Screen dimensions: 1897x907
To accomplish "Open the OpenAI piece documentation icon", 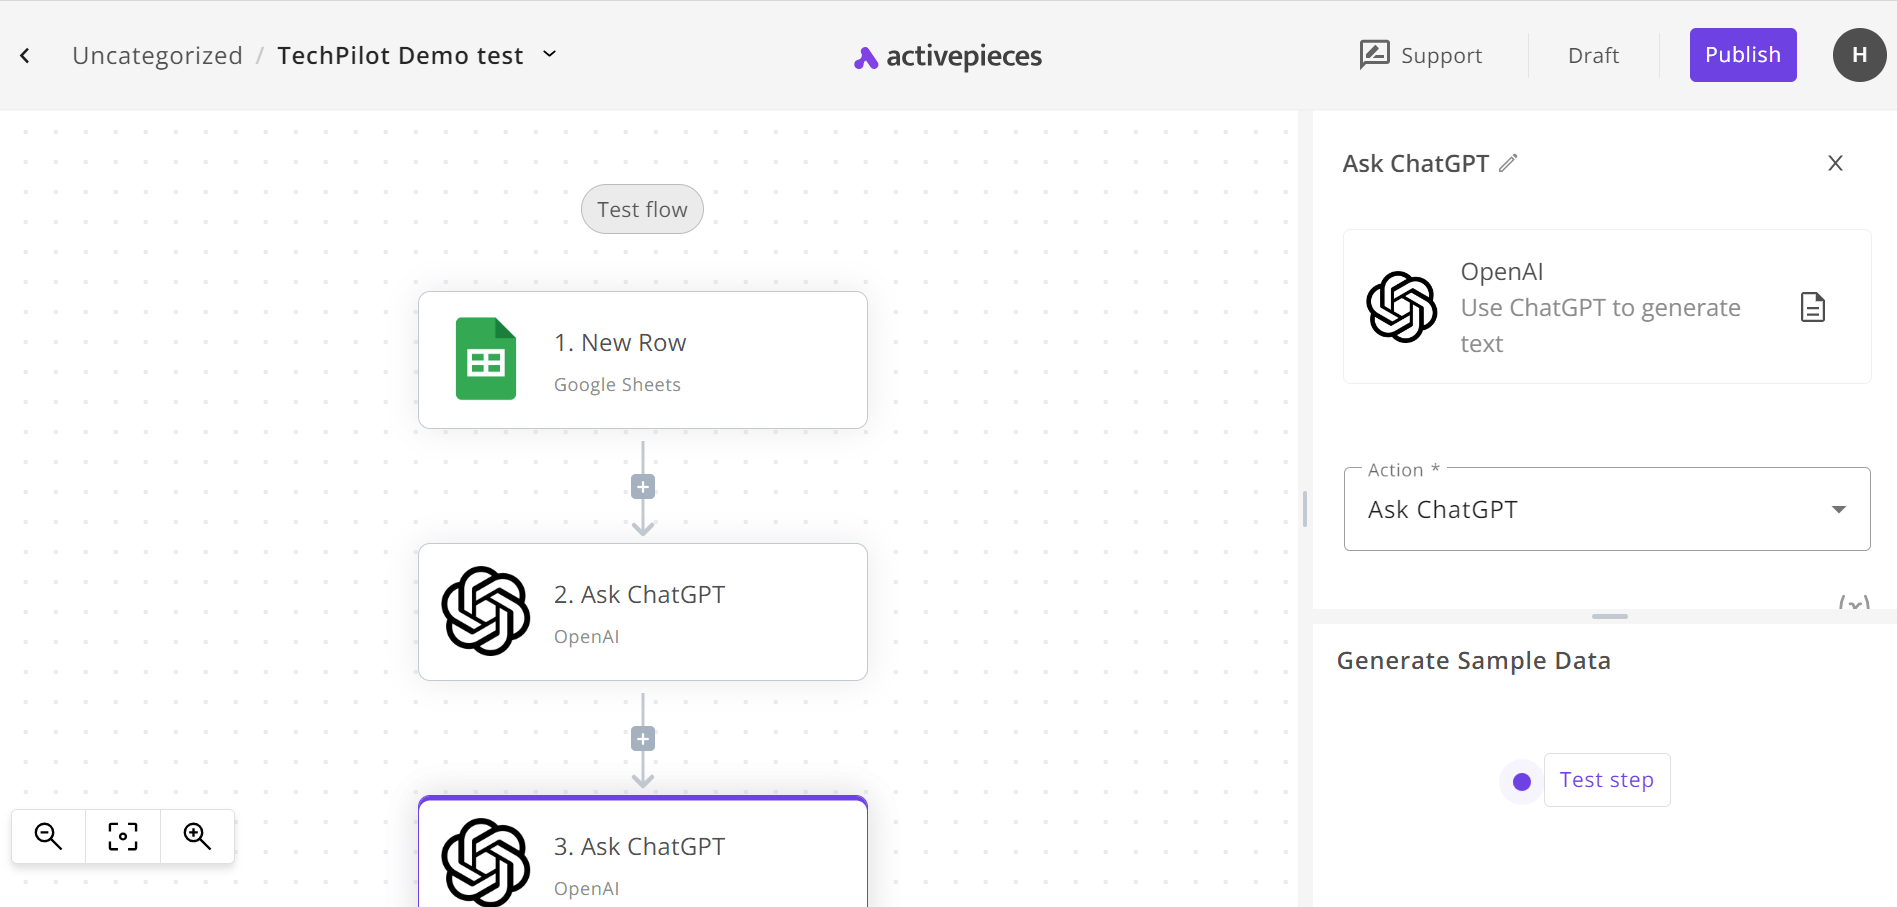I will pos(1812,307).
